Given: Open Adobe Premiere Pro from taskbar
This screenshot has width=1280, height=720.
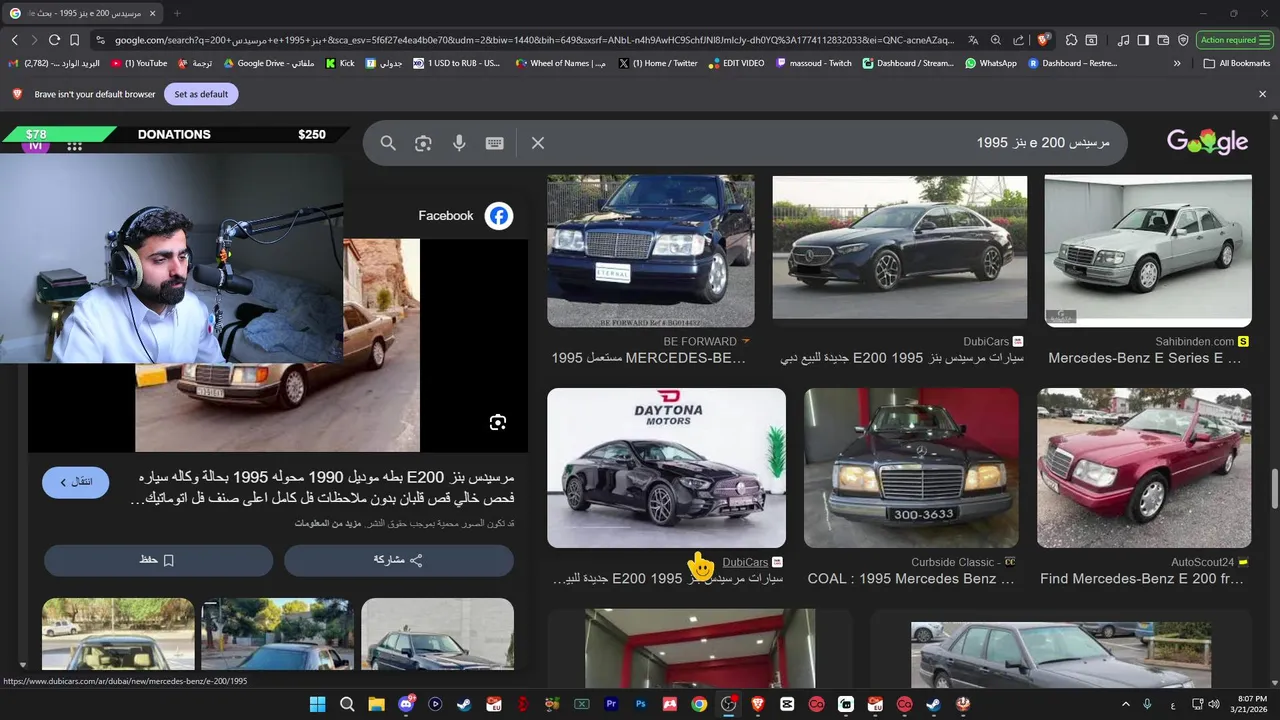Looking at the screenshot, I should point(611,704).
